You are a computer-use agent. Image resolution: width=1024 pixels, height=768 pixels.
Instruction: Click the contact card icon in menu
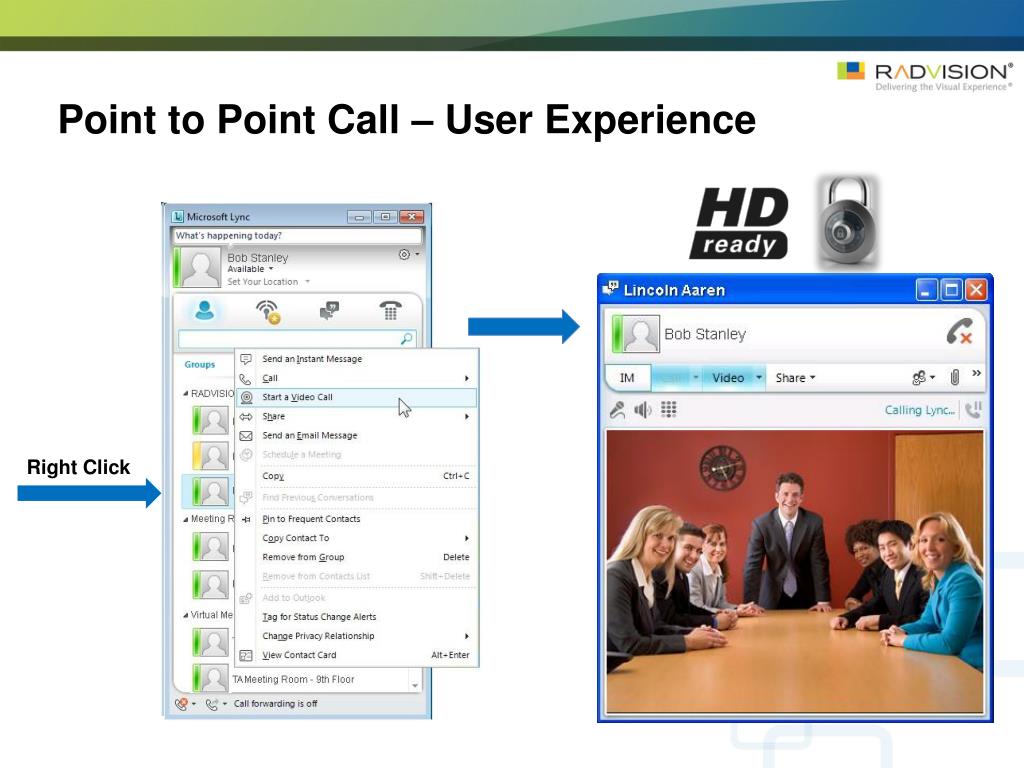pos(246,656)
